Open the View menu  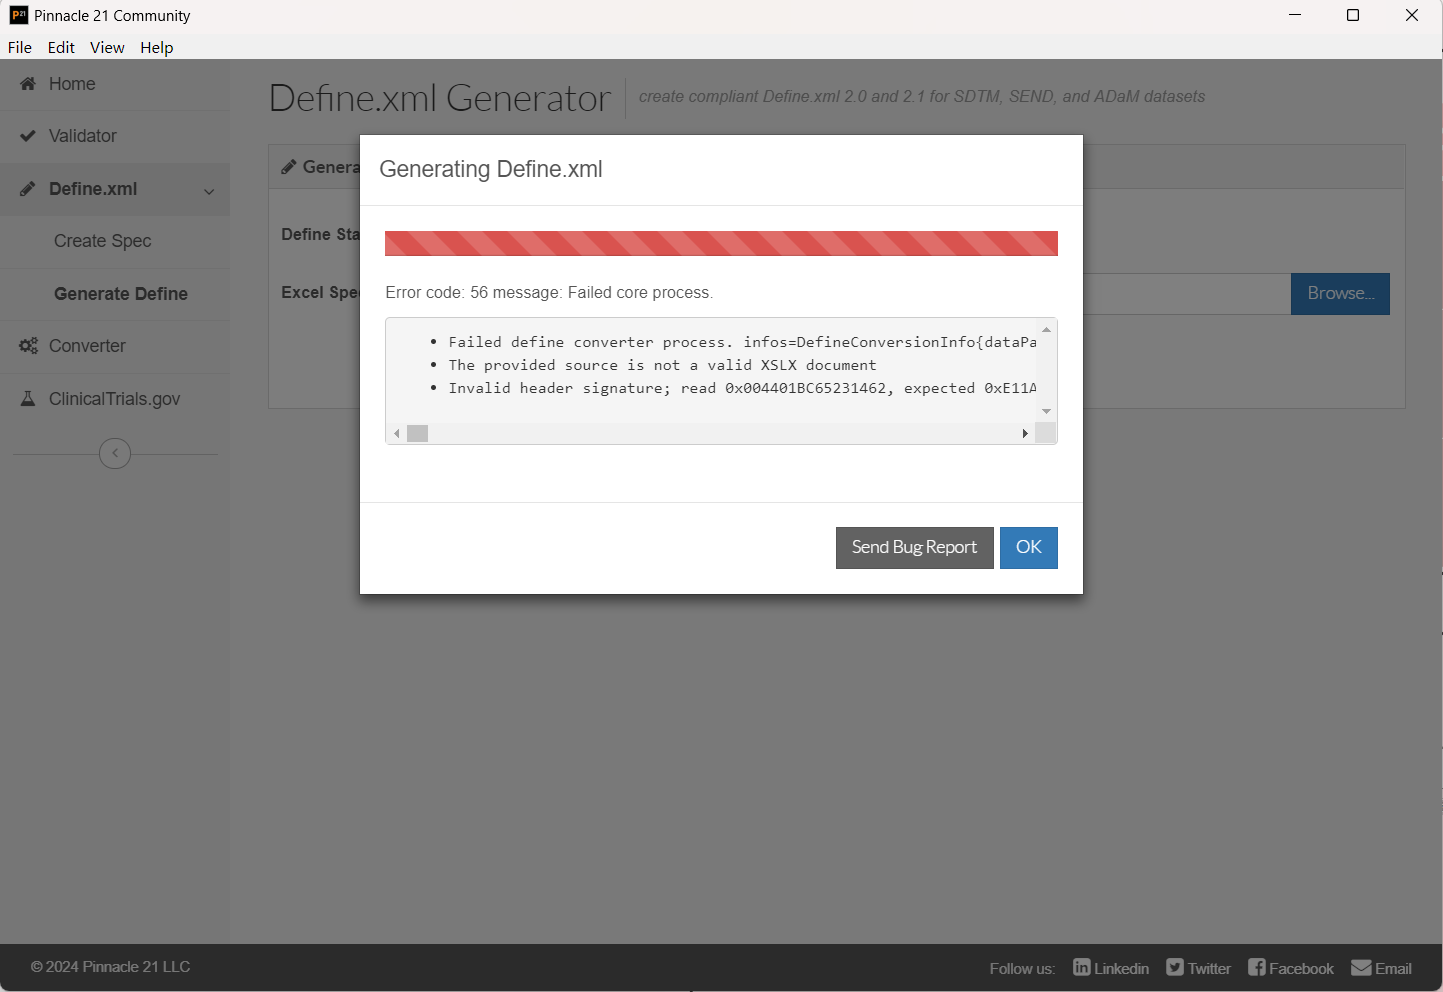[107, 47]
